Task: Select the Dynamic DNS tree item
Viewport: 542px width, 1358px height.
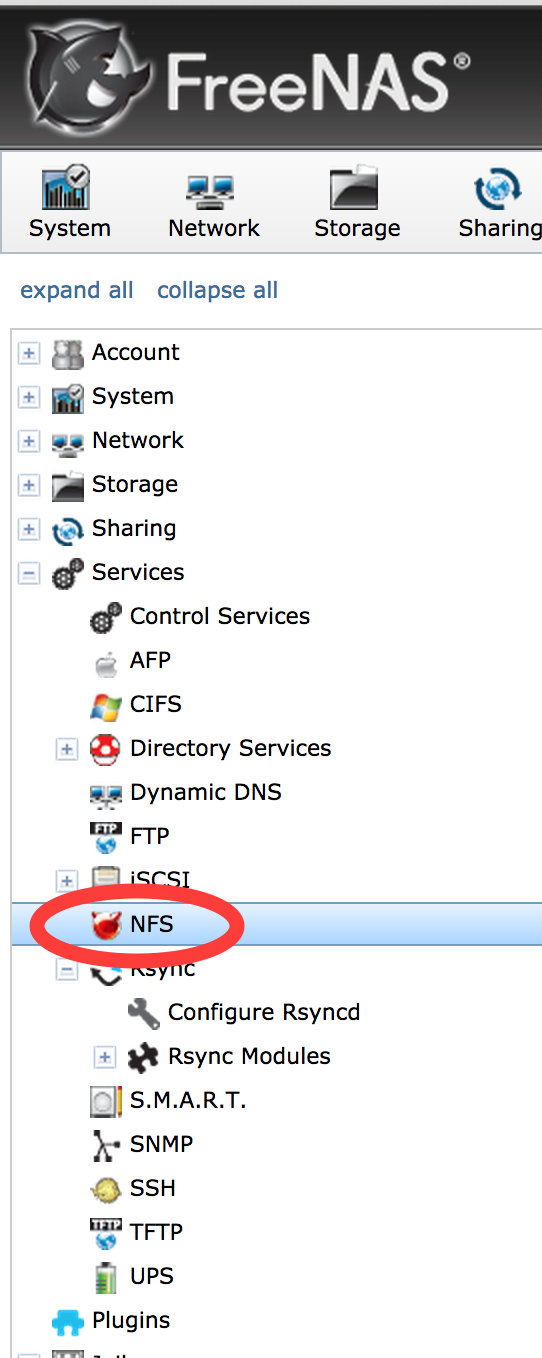Action: 205,793
